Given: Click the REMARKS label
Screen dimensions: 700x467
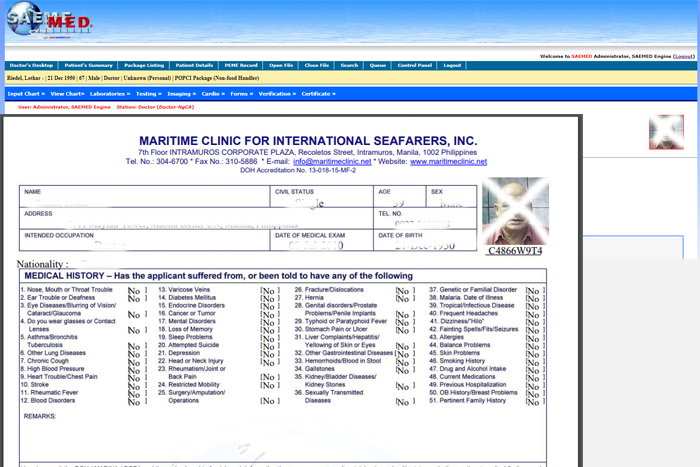Looking at the screenshot, I should coord(40,416).
